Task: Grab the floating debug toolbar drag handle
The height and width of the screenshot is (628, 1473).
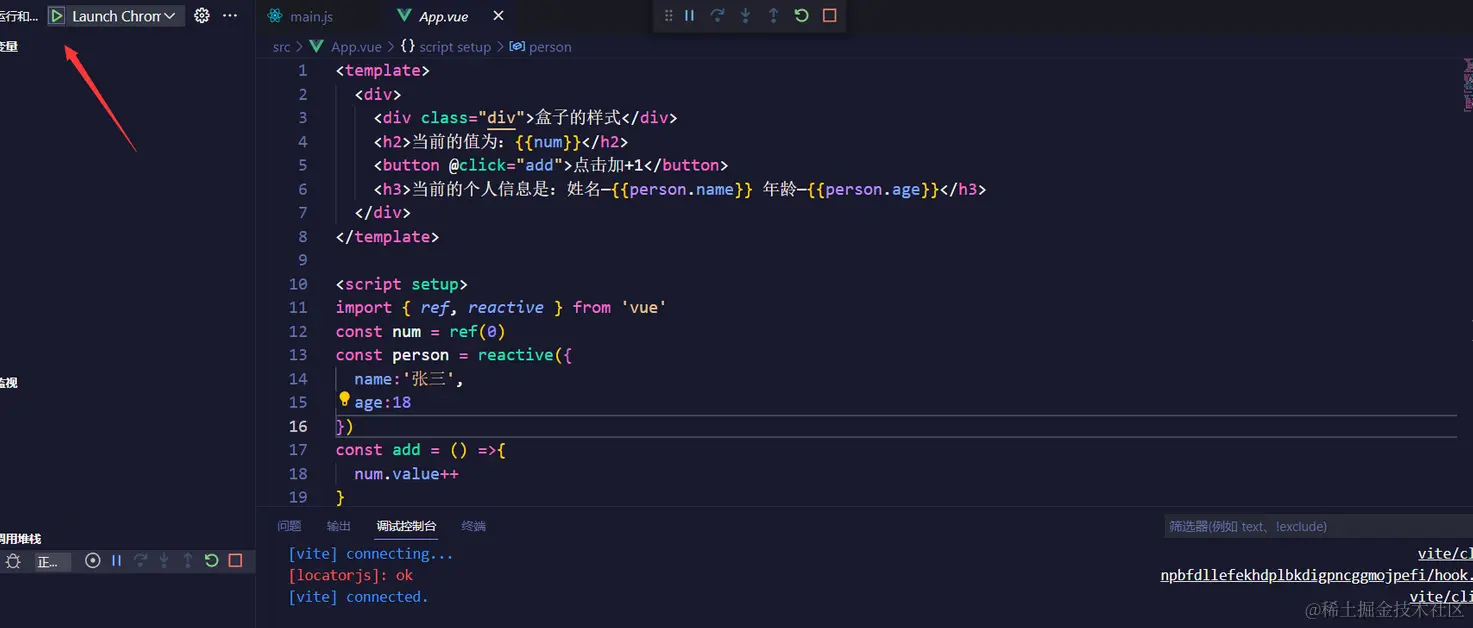Action: 669,16
